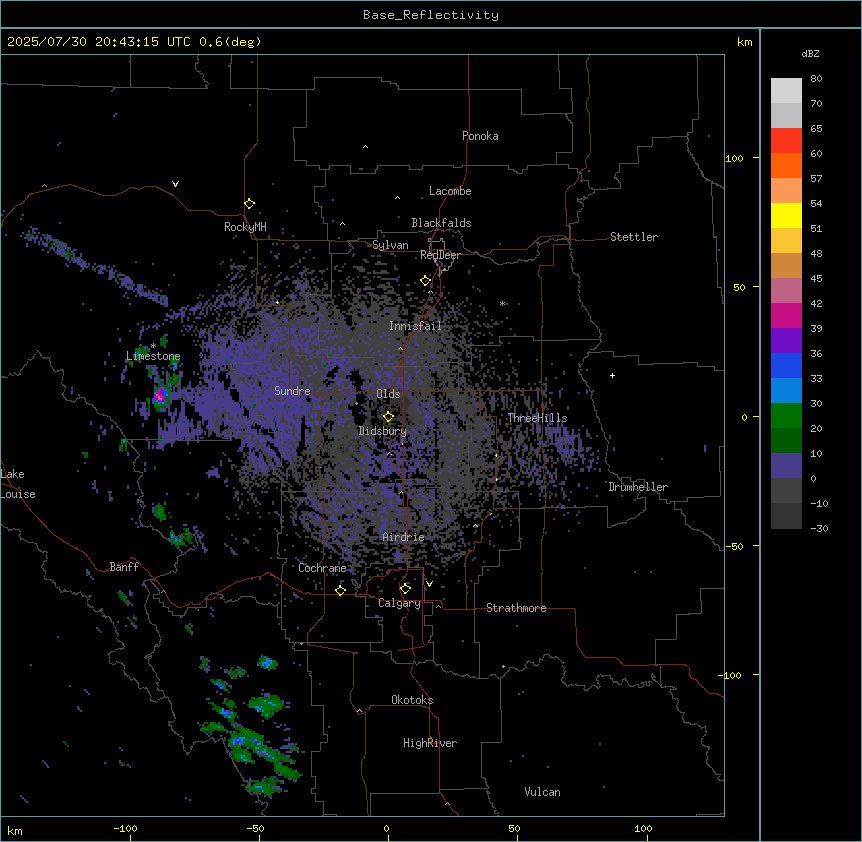Click the bright blue 36 dBZ legend swatch
The height and width of the screenshot is (842, 862).
click(x=786, y=365)
